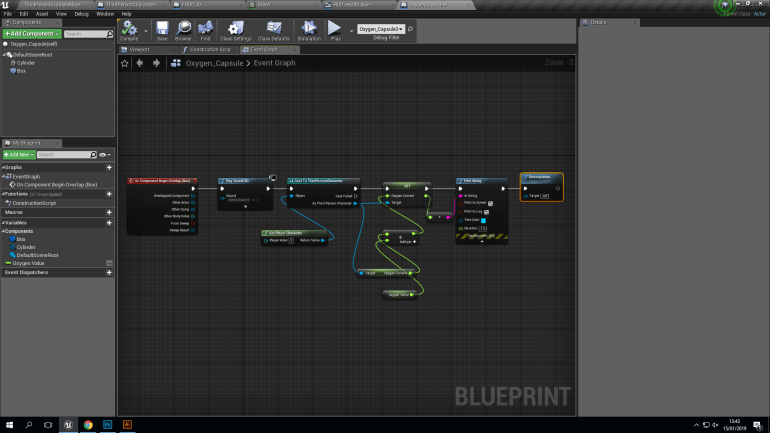Image resolution: width=770 pixels, height=433 pixels.
Task: Open the Compile options dropdown arrow
Action: tap(146, 31)
